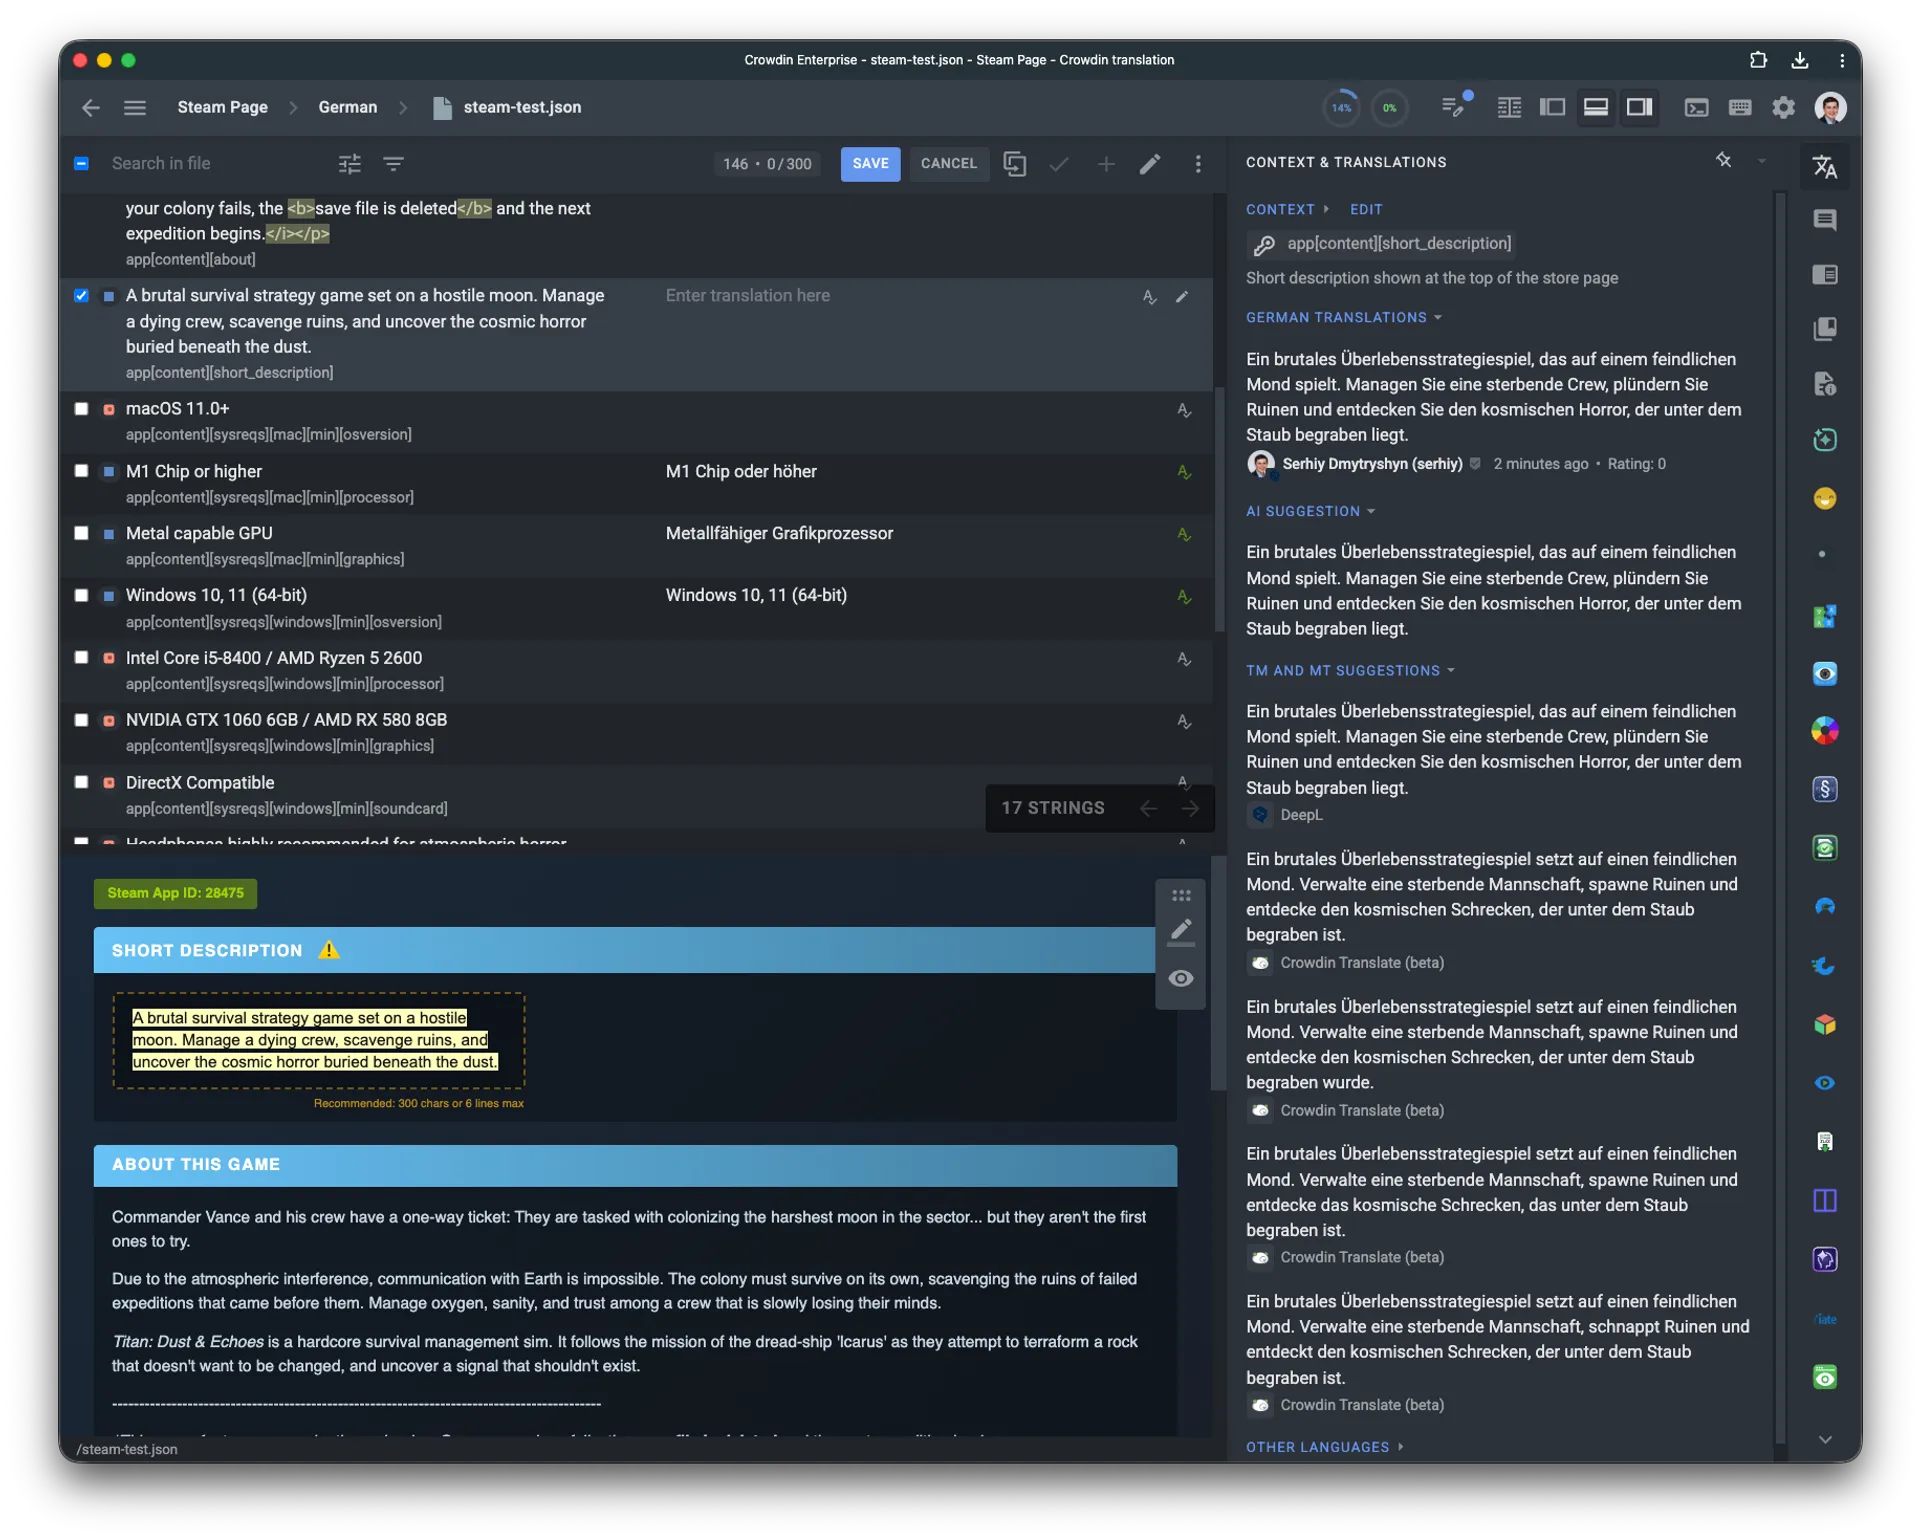Open Crowdin editor settings via gear icon
This screenshot has width=1920, height=1540.
click(x=1784, y=107)
